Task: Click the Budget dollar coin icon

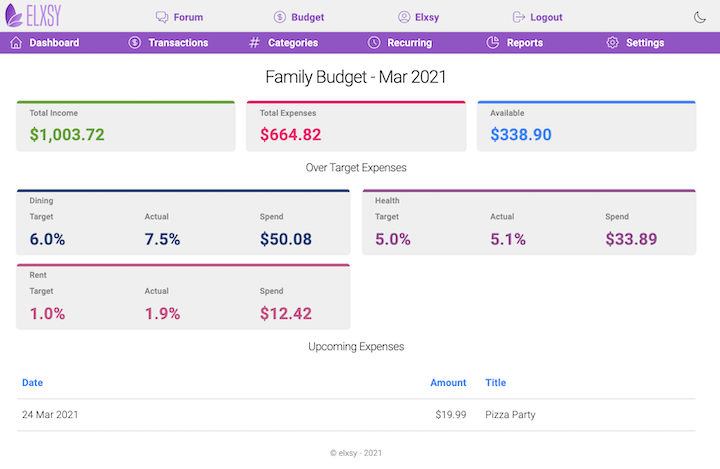Action: 280,17
